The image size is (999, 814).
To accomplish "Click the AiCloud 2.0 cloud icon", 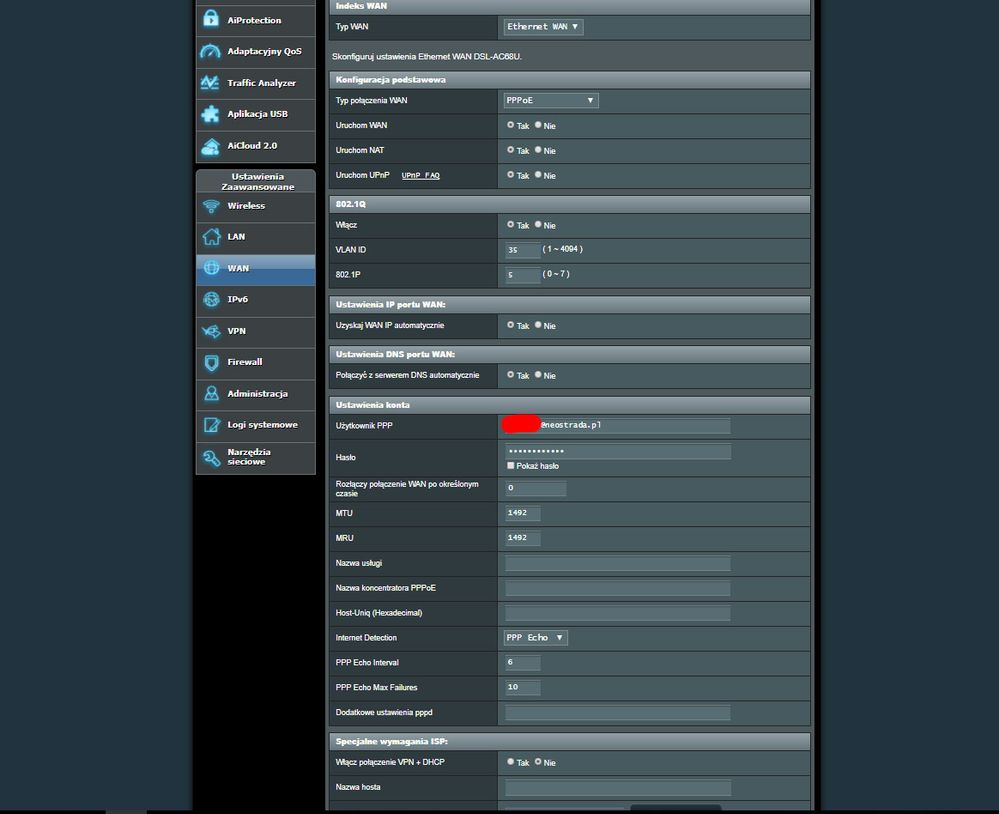I will coord(211,146).
